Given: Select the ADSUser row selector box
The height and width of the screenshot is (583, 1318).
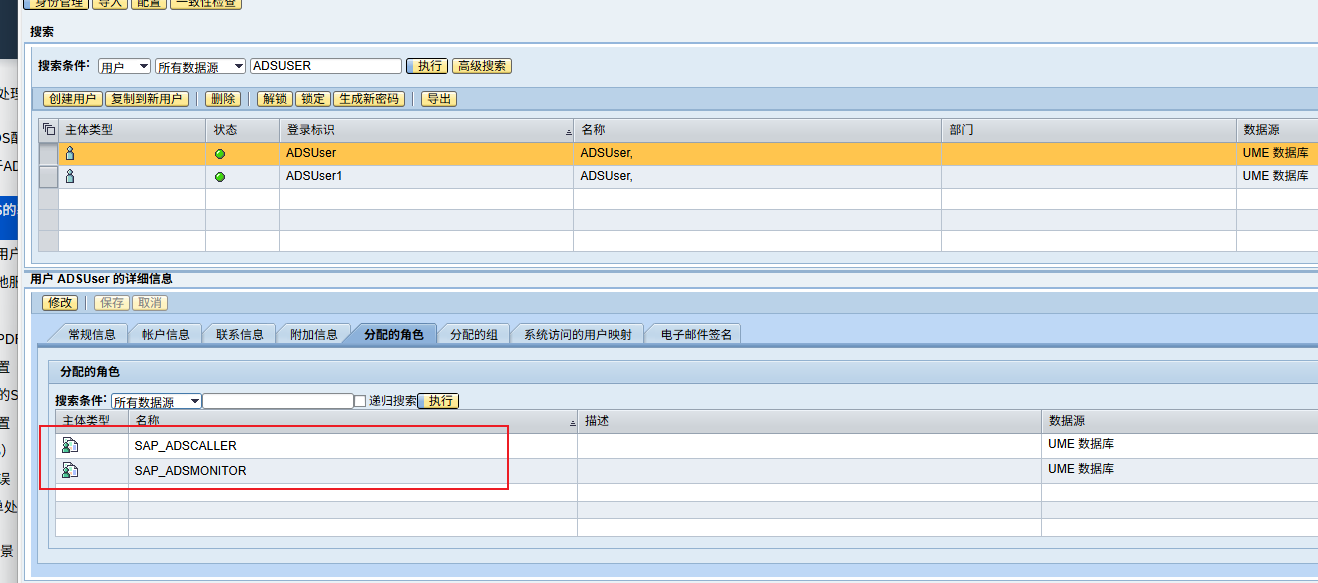Looking at the screenshot, I should click(x=48, y=153).
